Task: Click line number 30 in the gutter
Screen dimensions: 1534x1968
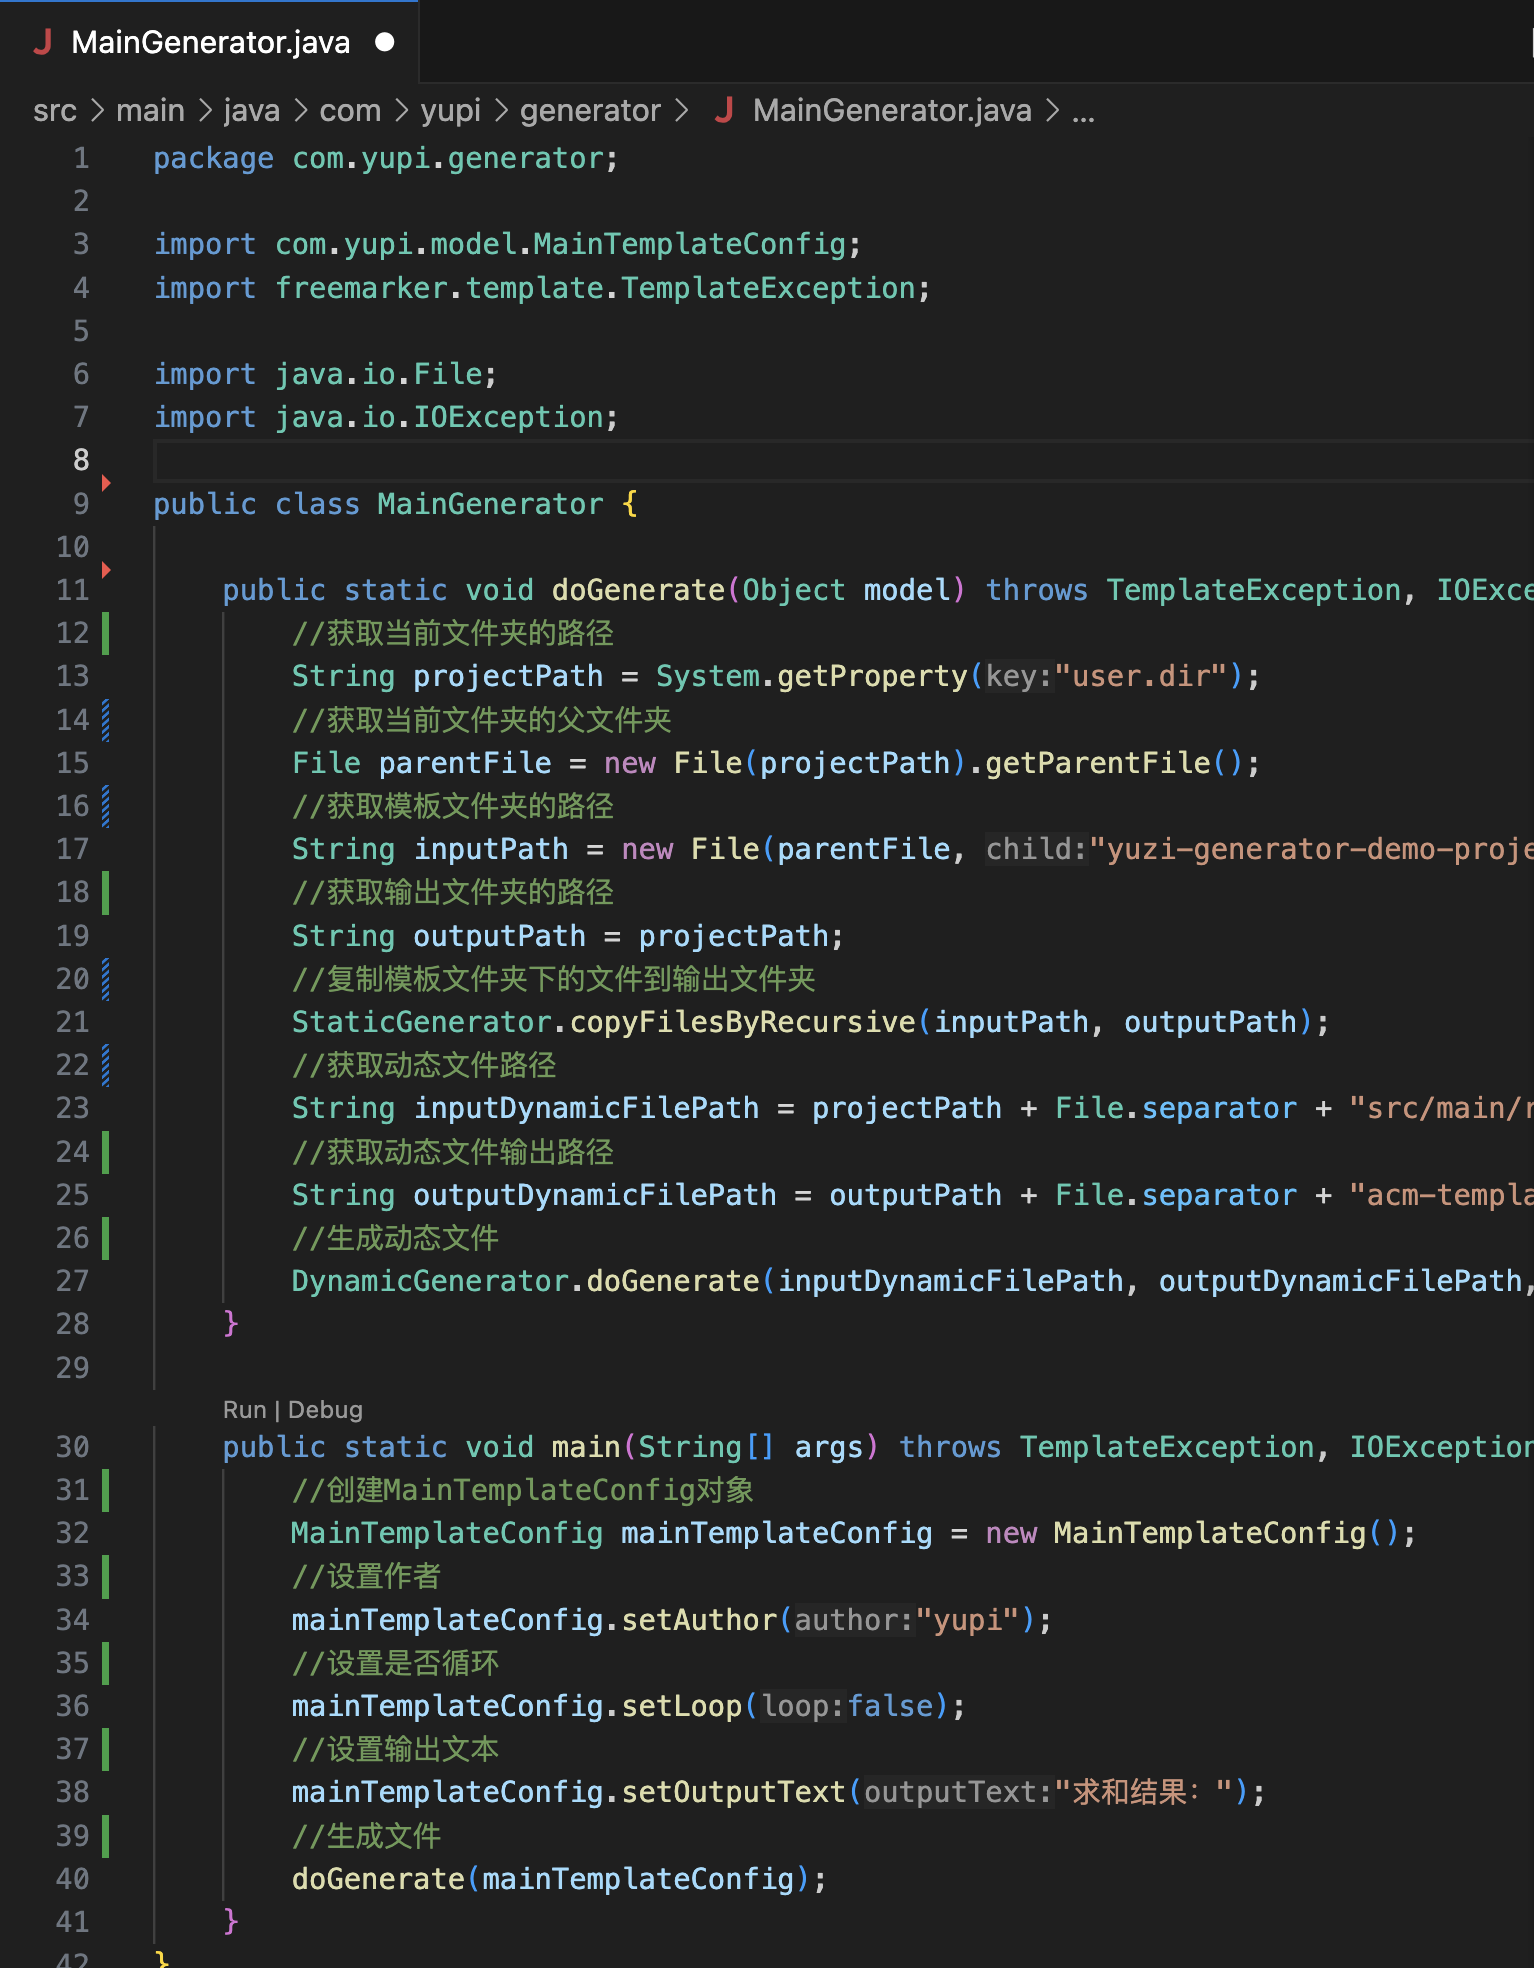Action: click(x=73, y=1447)
